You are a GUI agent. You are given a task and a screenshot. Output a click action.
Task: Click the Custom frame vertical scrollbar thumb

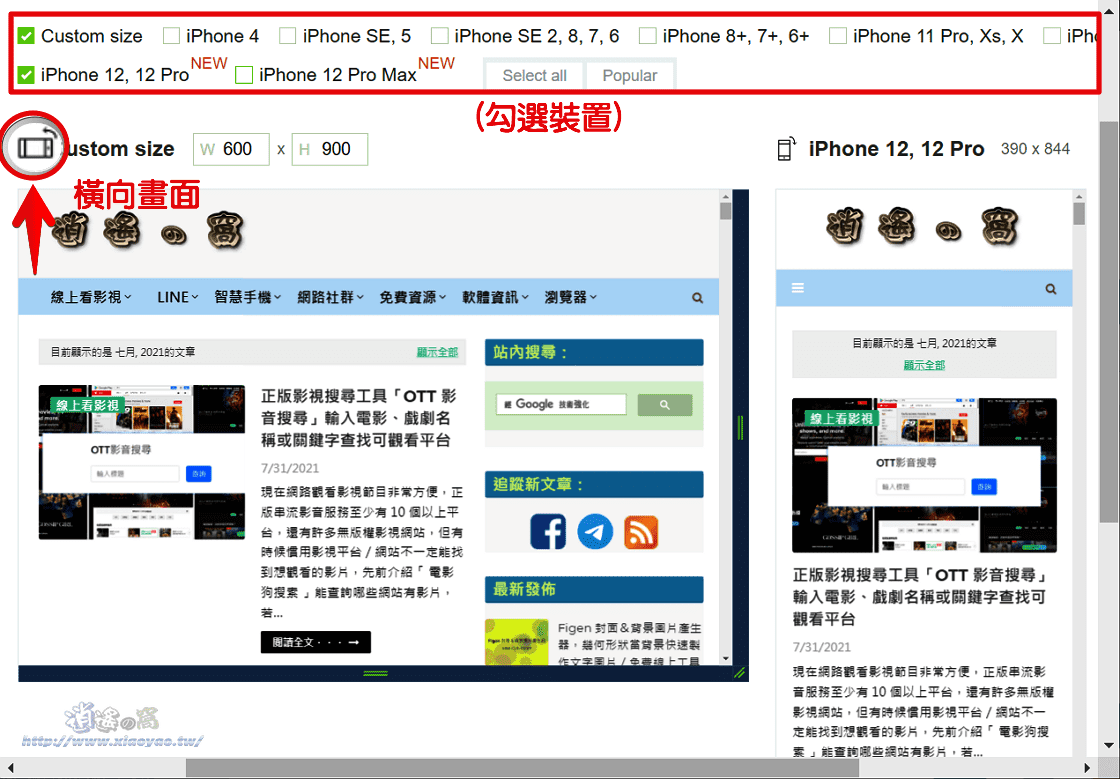[x=726, y=211]
